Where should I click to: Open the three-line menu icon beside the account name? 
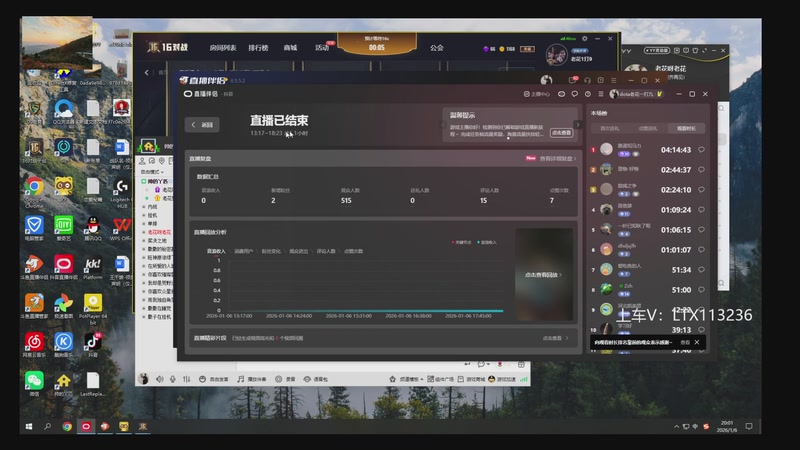click(601, 94)
